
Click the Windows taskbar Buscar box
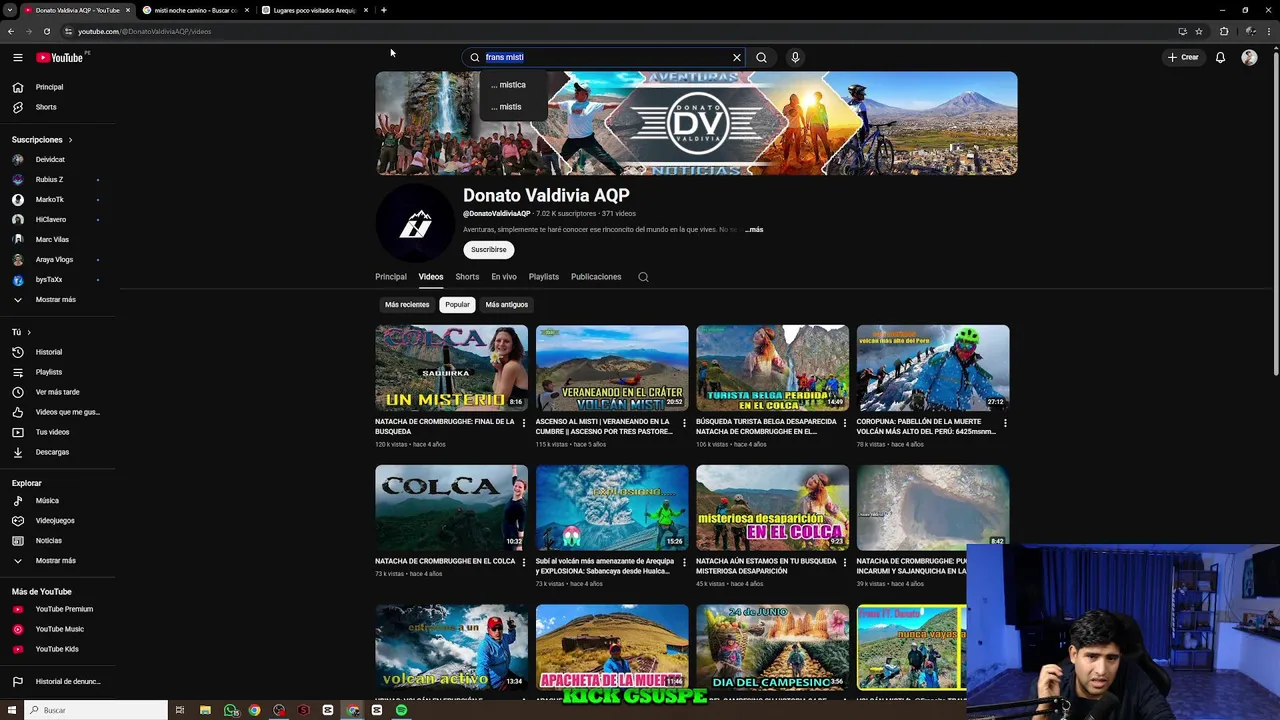[95, 710]
